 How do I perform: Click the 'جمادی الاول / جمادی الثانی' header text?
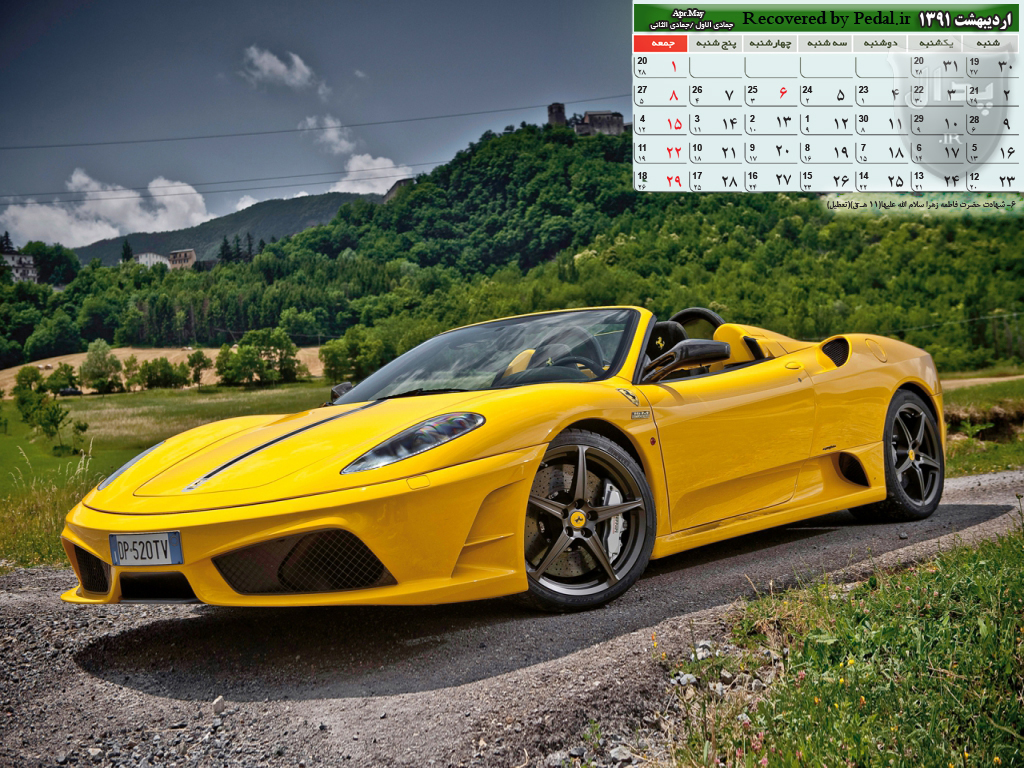(692, 25)
